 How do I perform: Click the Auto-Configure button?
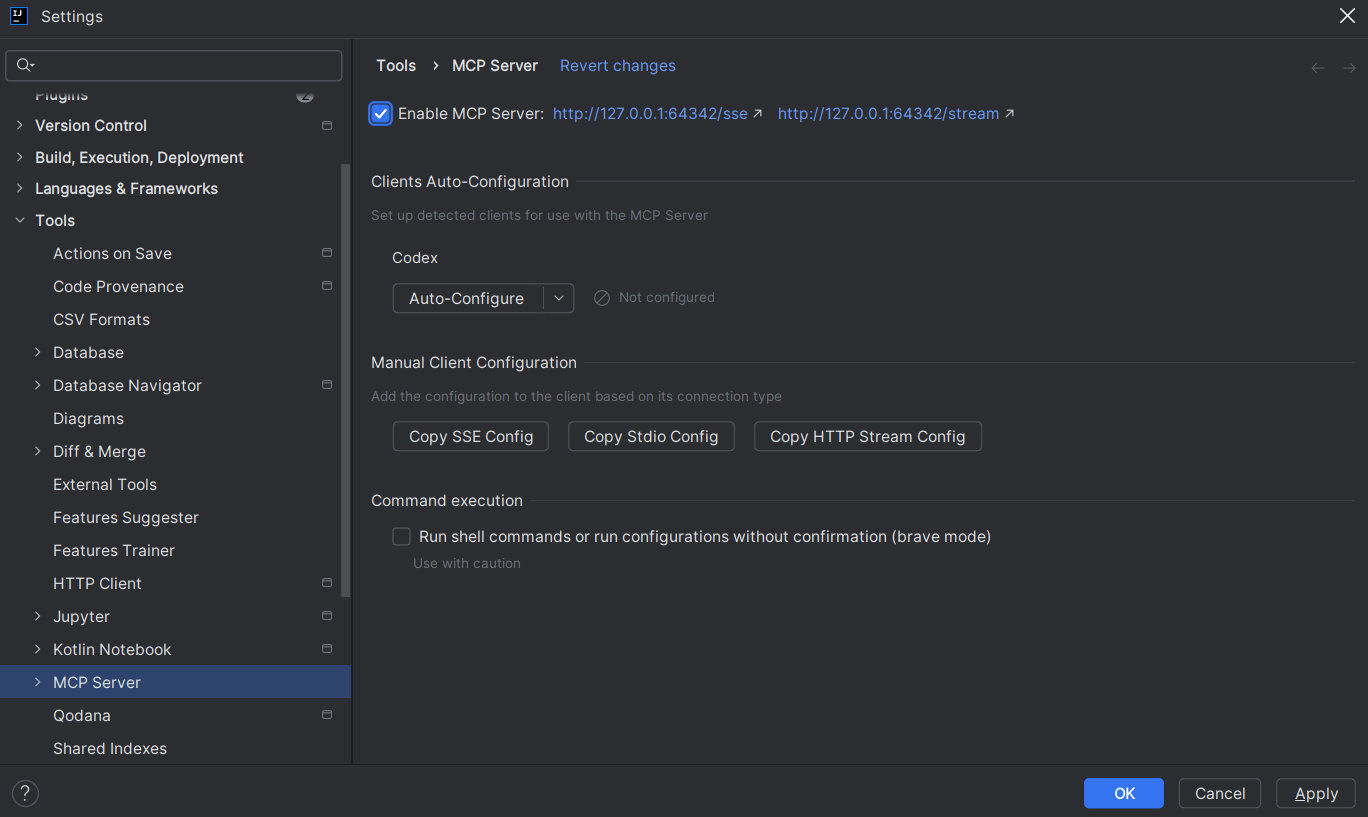tap(467, 298)
